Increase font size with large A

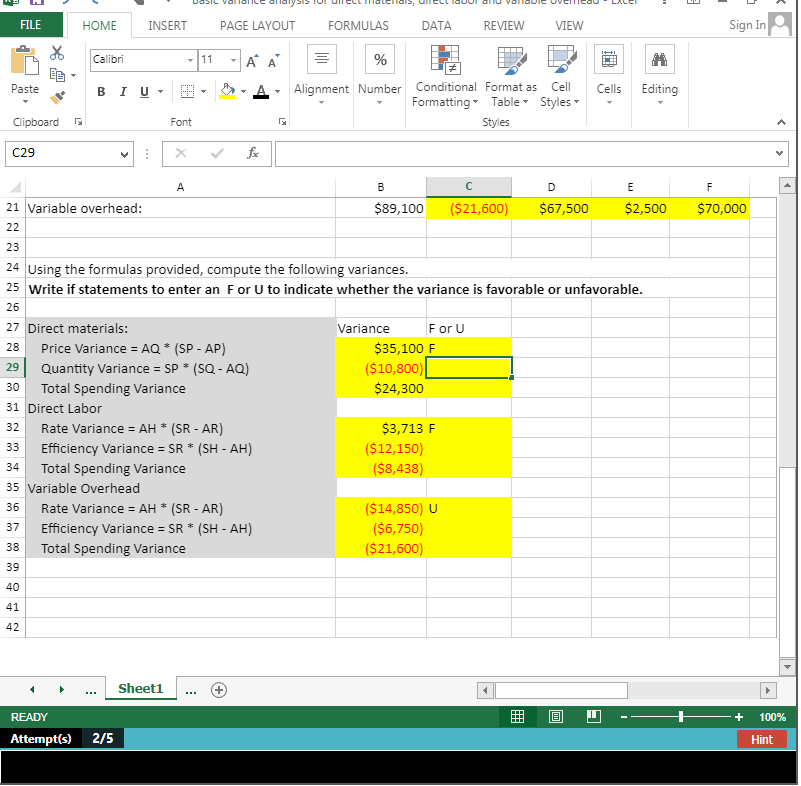(x=252, y=61)
